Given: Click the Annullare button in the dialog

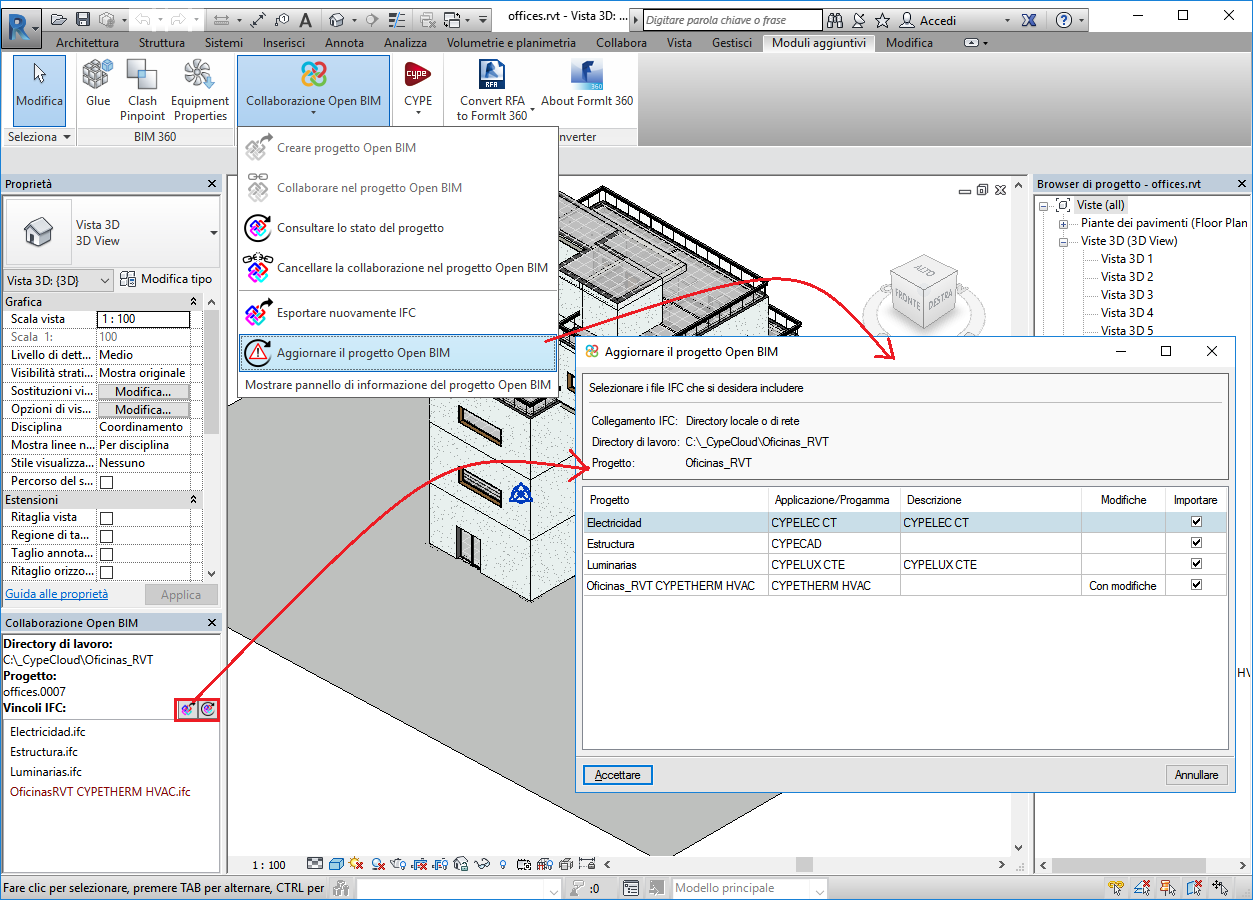Looking at the screenshot, I should [x=1196, y=775].
